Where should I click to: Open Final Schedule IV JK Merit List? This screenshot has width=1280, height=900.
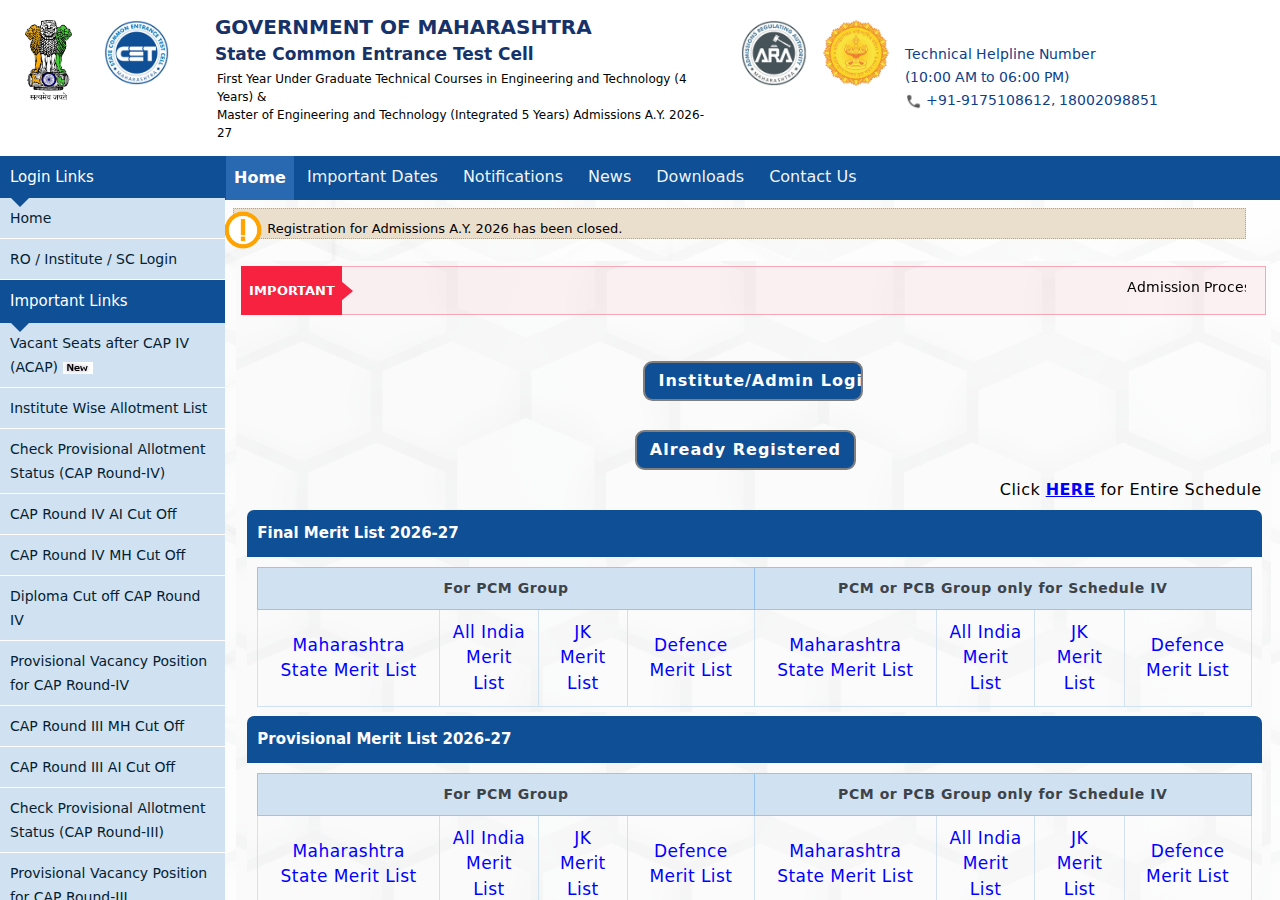1079,657
